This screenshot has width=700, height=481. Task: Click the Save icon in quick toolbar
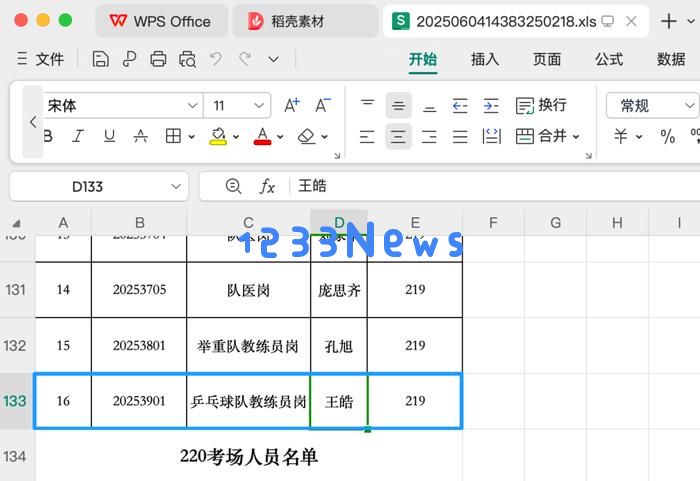(x=100, y=59)
